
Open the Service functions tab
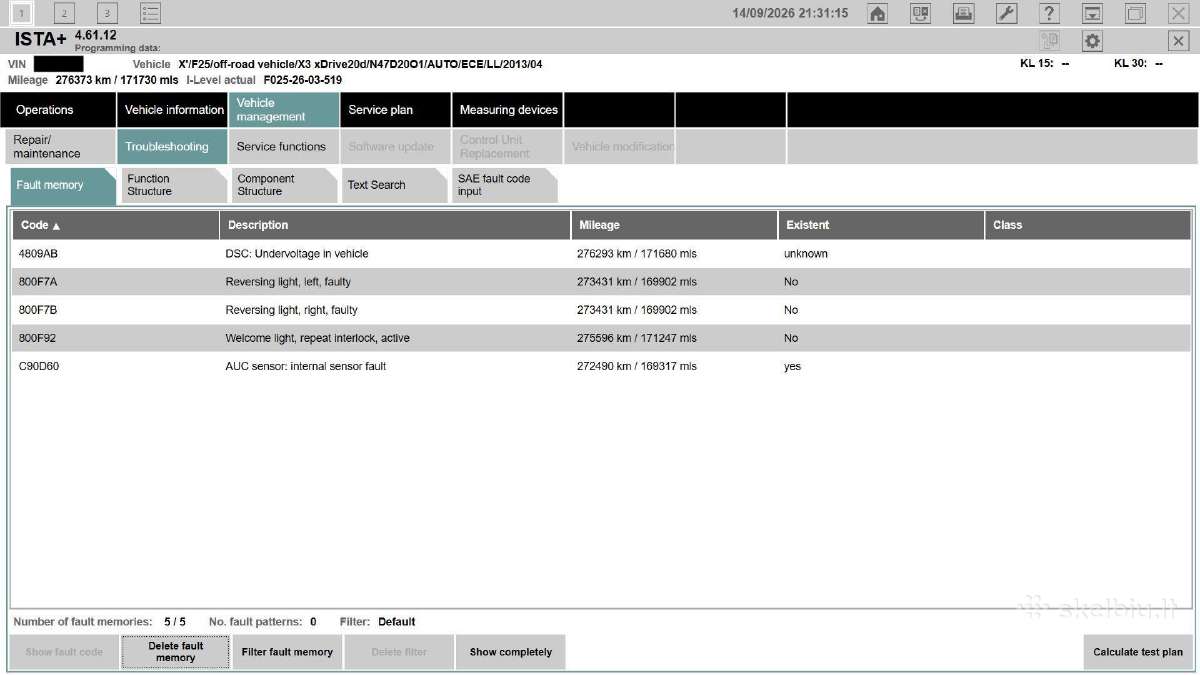point(284,147)
